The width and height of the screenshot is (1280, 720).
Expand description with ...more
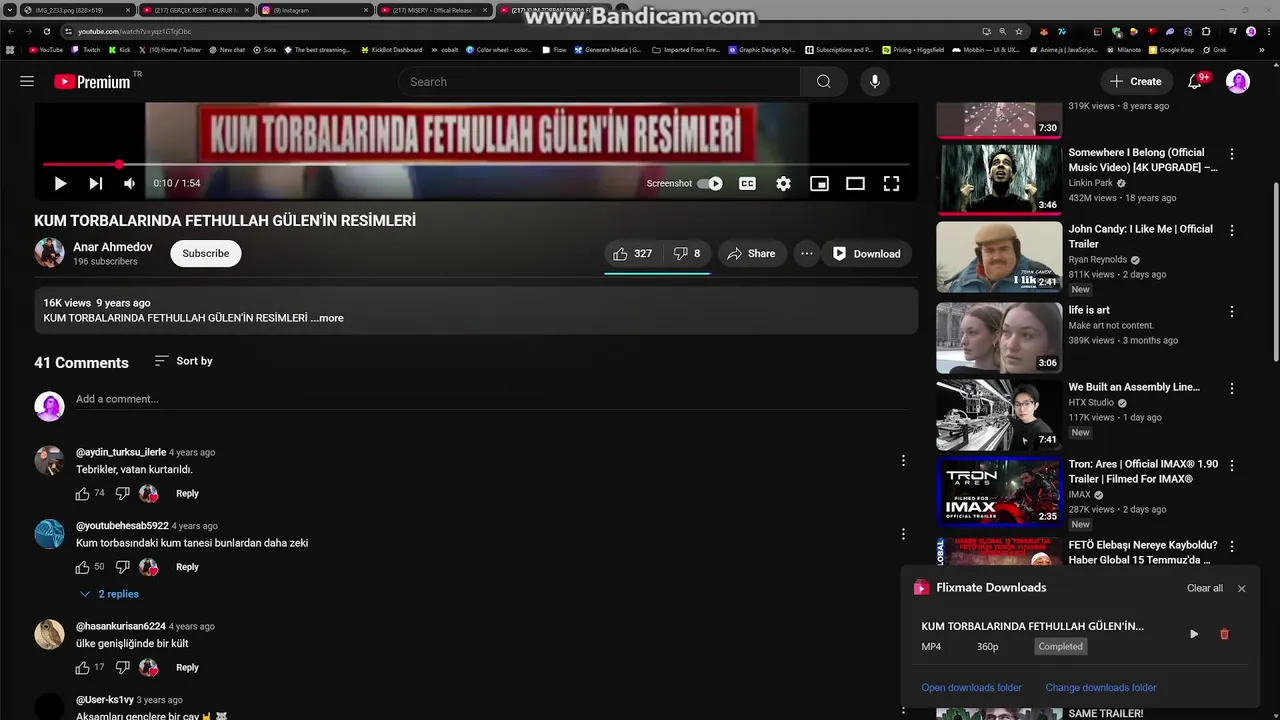click(327, 318)
